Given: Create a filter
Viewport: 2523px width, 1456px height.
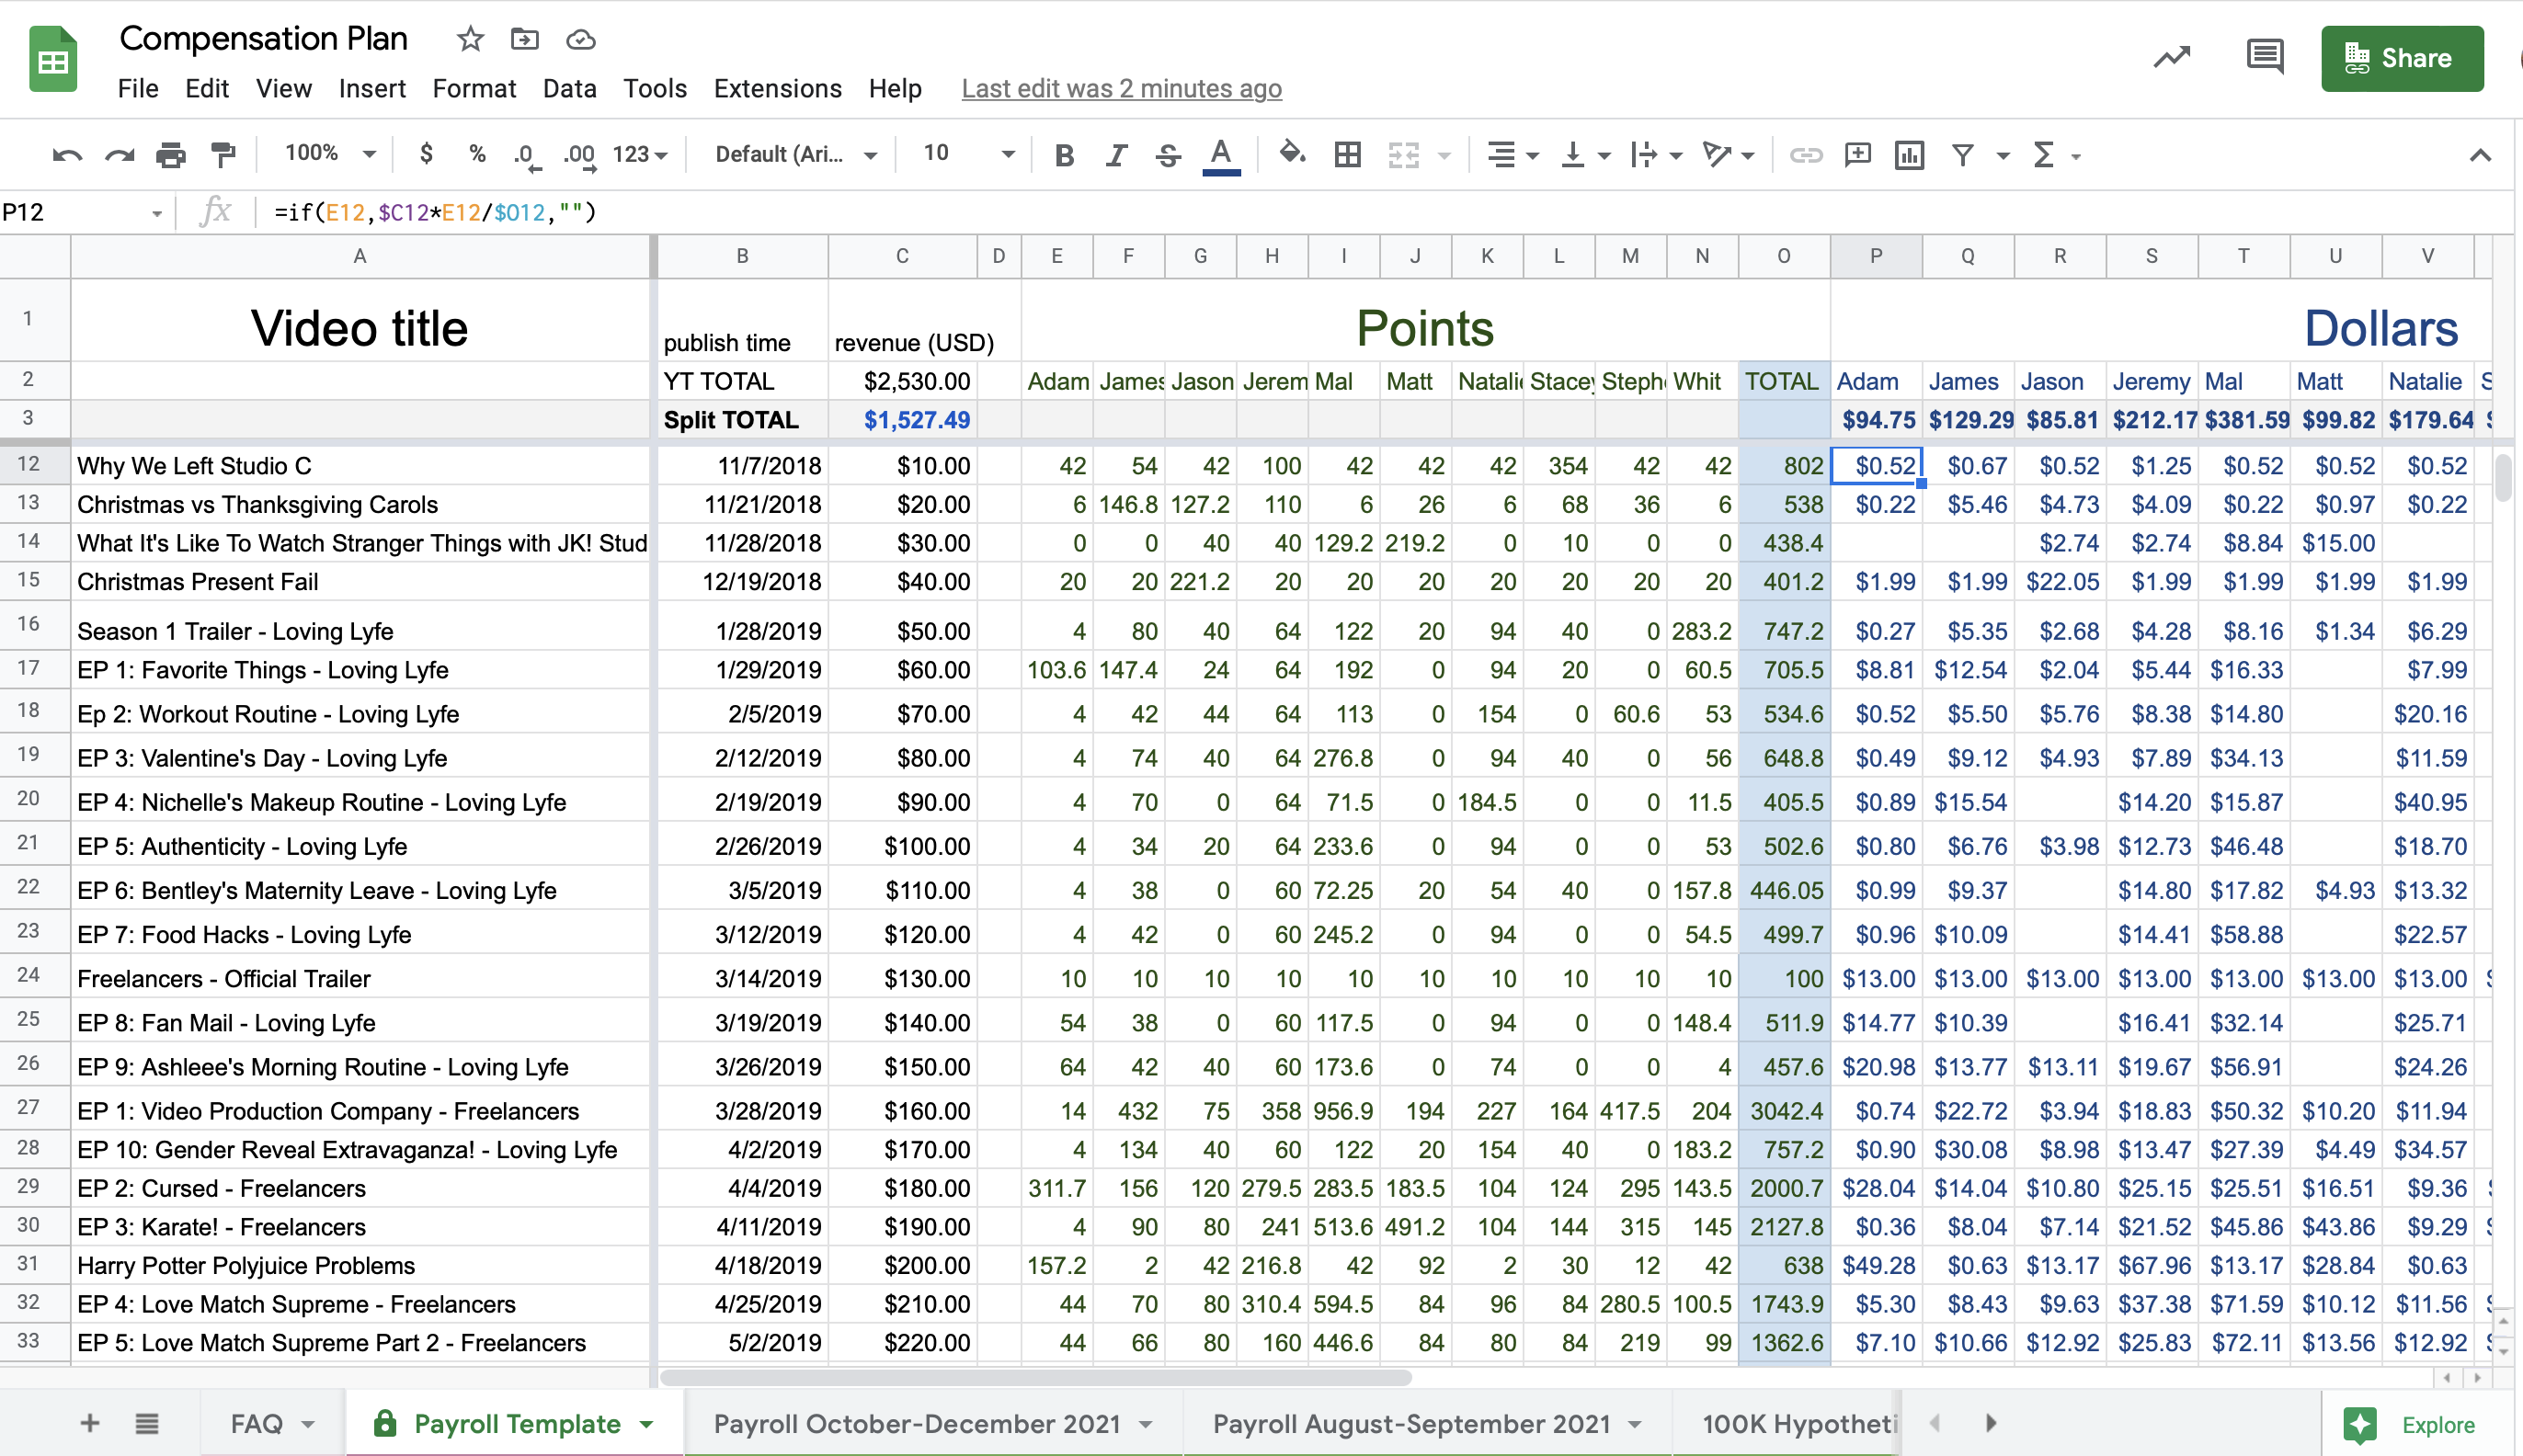Looking at the screenshot, I should [x=1962, y=154].
